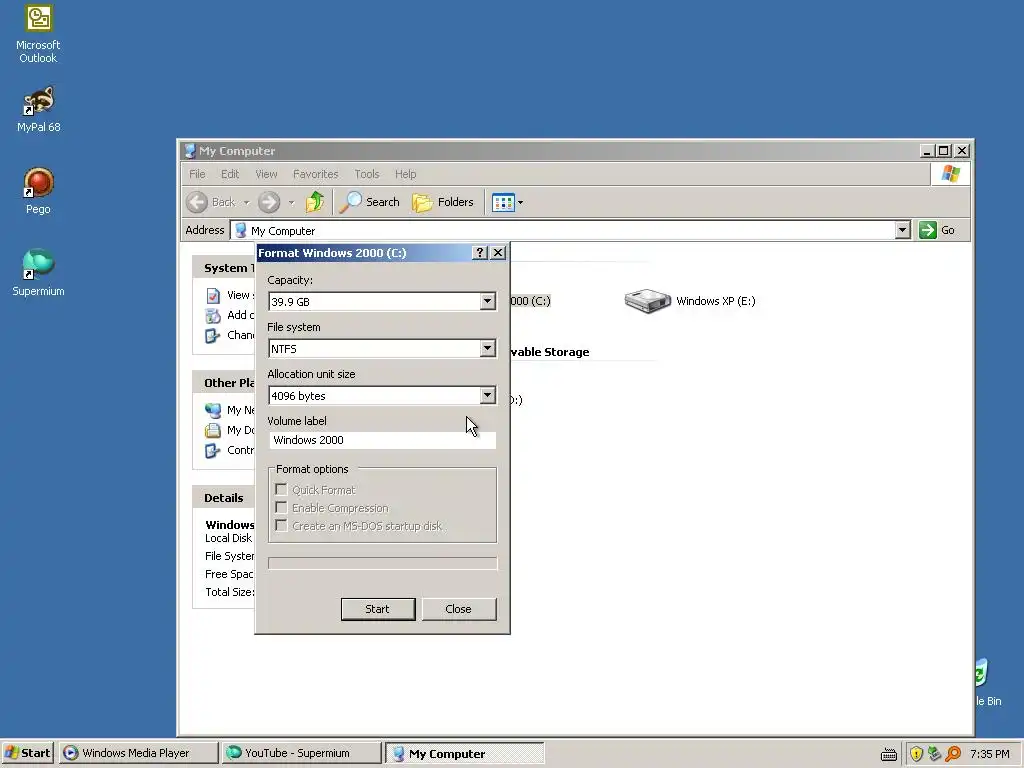Screen dimensions: 1024x768
Task: Switch to Windows Media Player taskbar button
Action: point(138,753)
